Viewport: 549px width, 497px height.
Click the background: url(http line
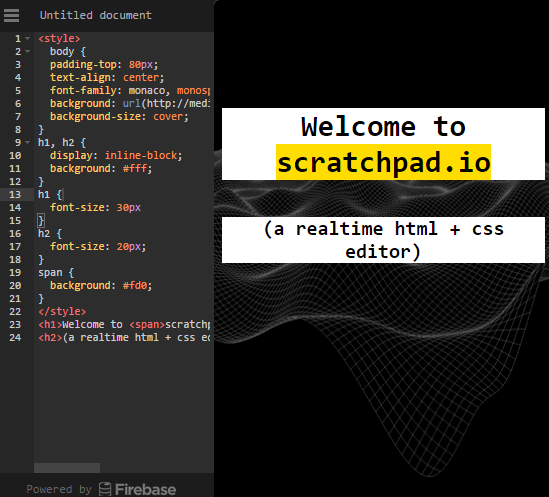click(130, 104)
